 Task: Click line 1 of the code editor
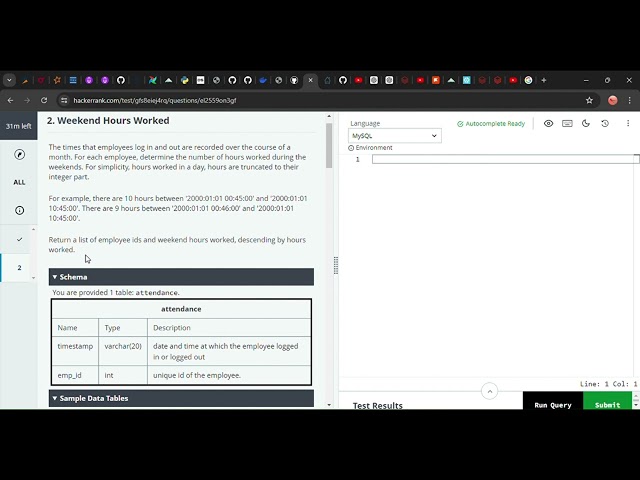pos(505,159)
